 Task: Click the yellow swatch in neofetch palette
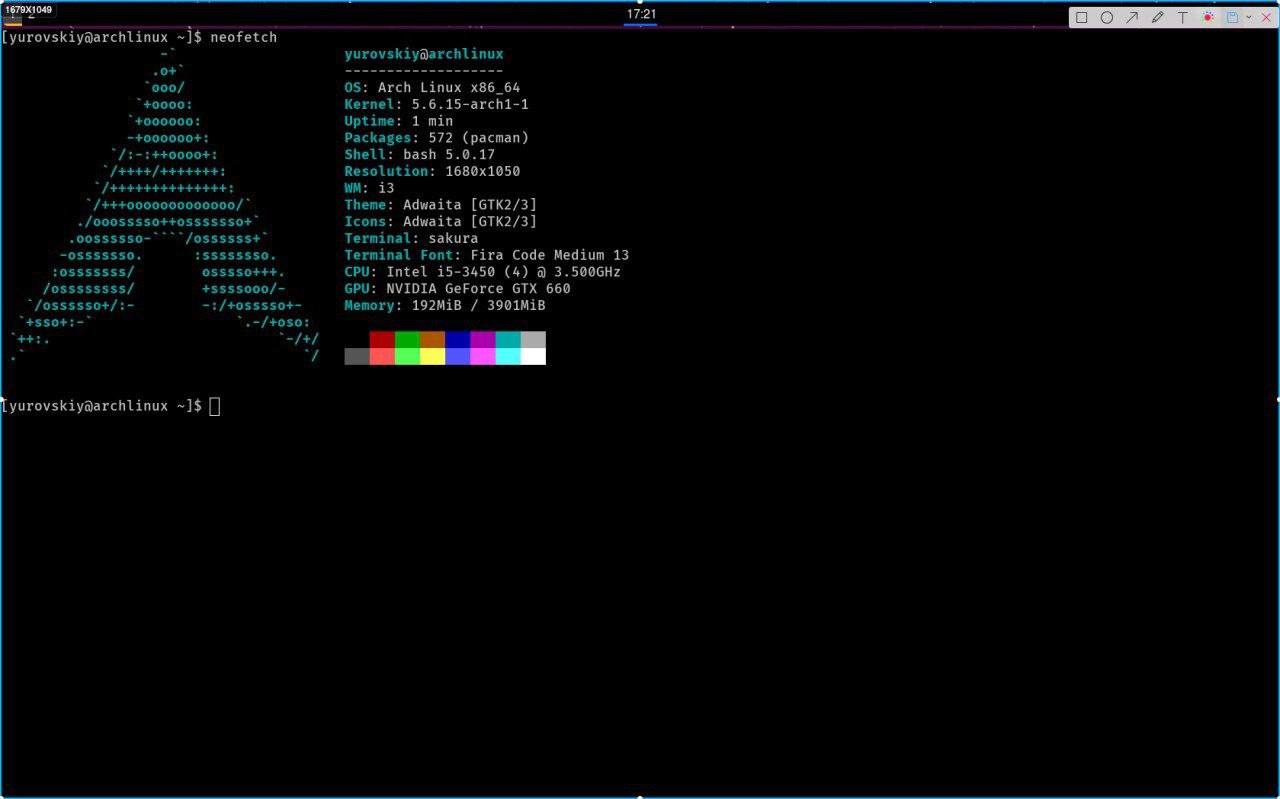tap(432, 357)
